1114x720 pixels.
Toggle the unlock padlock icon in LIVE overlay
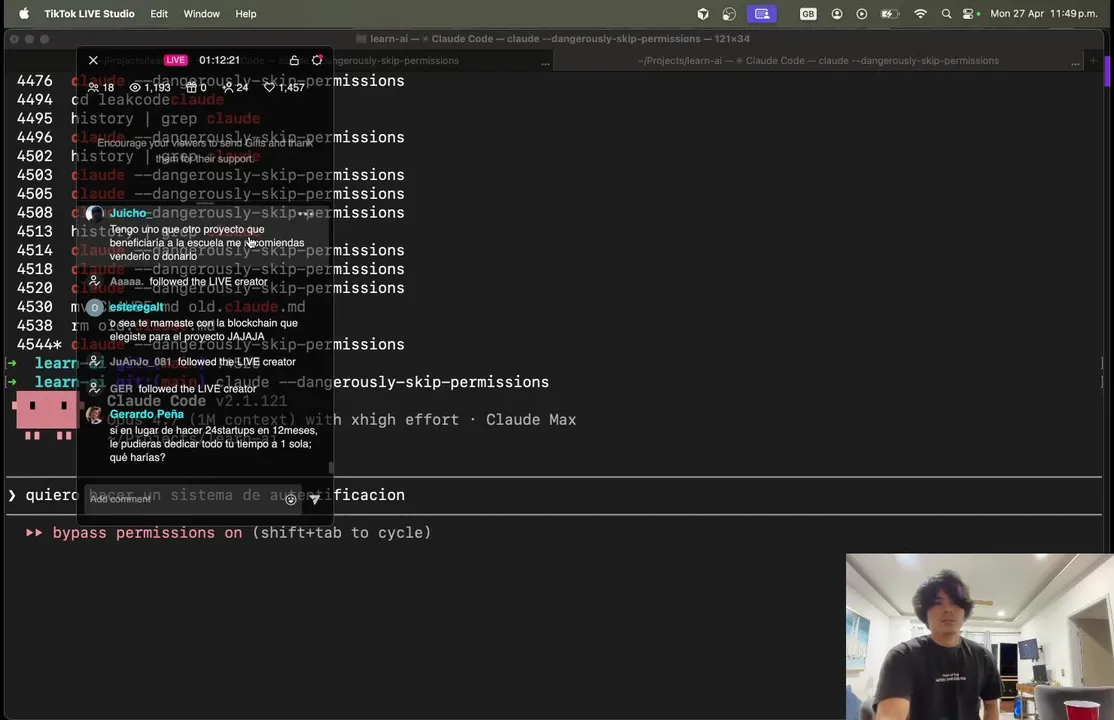coord(294,60)
